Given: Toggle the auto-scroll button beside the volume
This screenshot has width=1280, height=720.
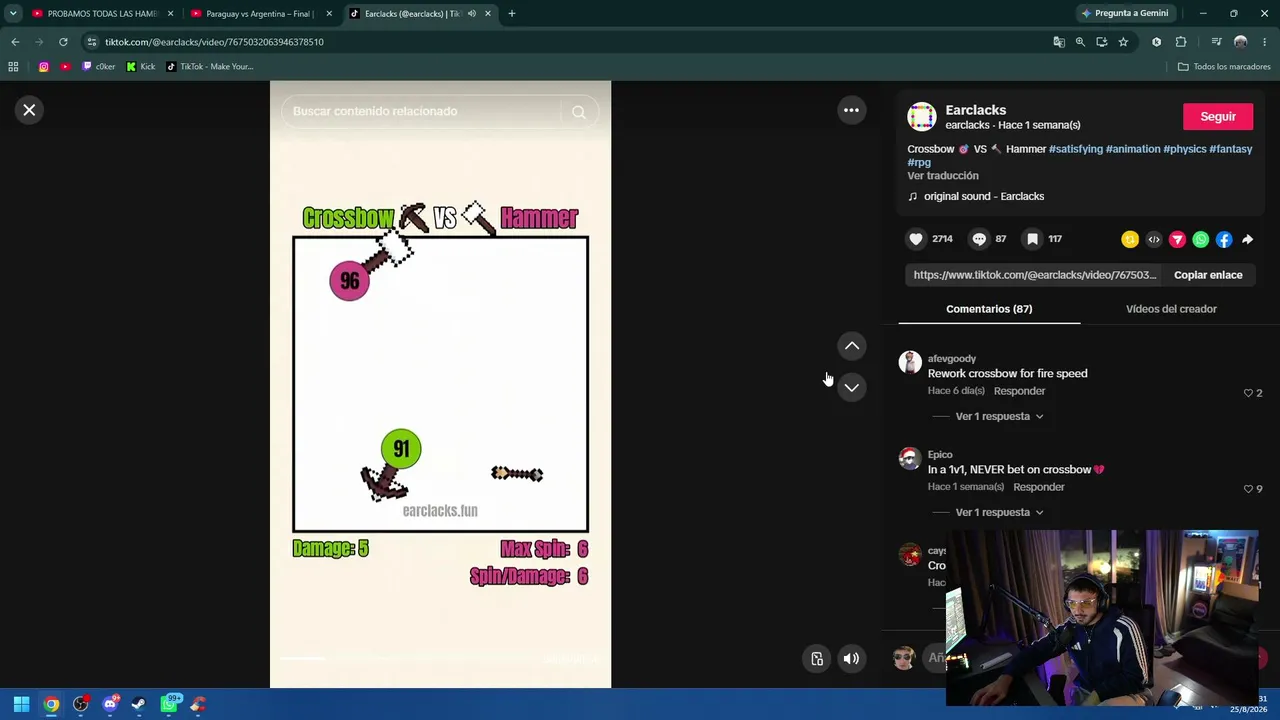Looking at the screenshot, I should (x=817, y=658).
